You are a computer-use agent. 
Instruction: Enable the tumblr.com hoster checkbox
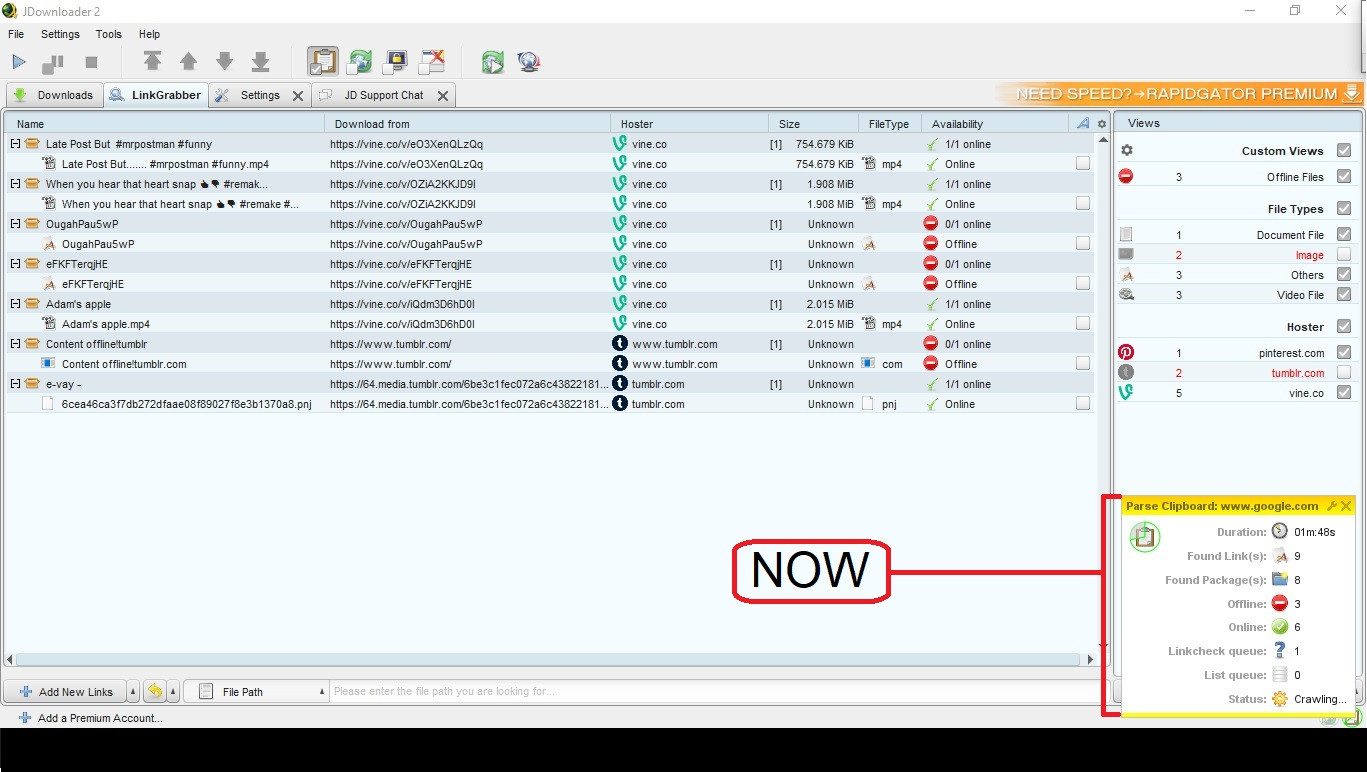[x=1344, y=373]
